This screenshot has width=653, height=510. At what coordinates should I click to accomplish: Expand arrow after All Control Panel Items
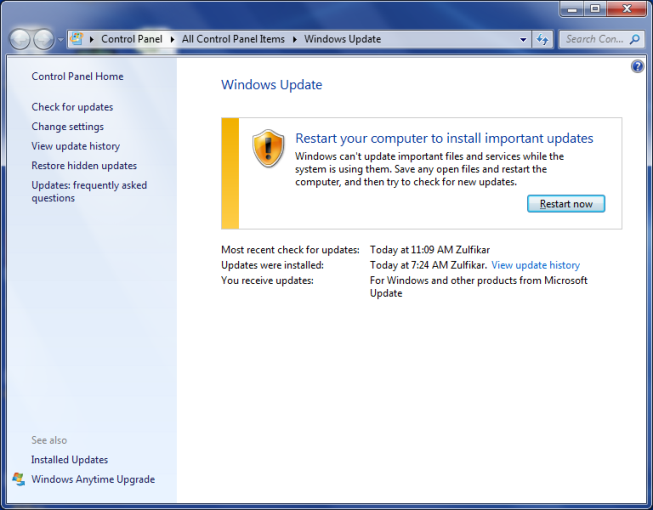tap(294, 39)
